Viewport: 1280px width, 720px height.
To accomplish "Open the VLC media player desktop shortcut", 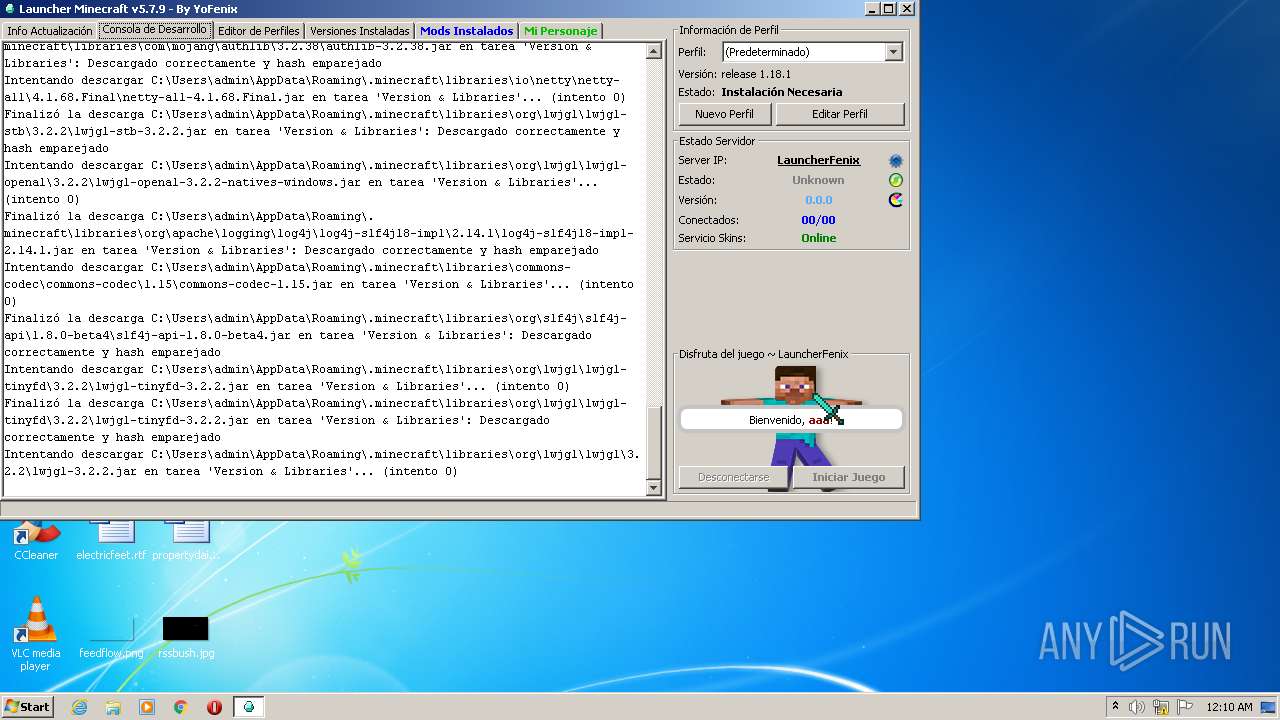I will pyautogui.click(x=36, y=633).
